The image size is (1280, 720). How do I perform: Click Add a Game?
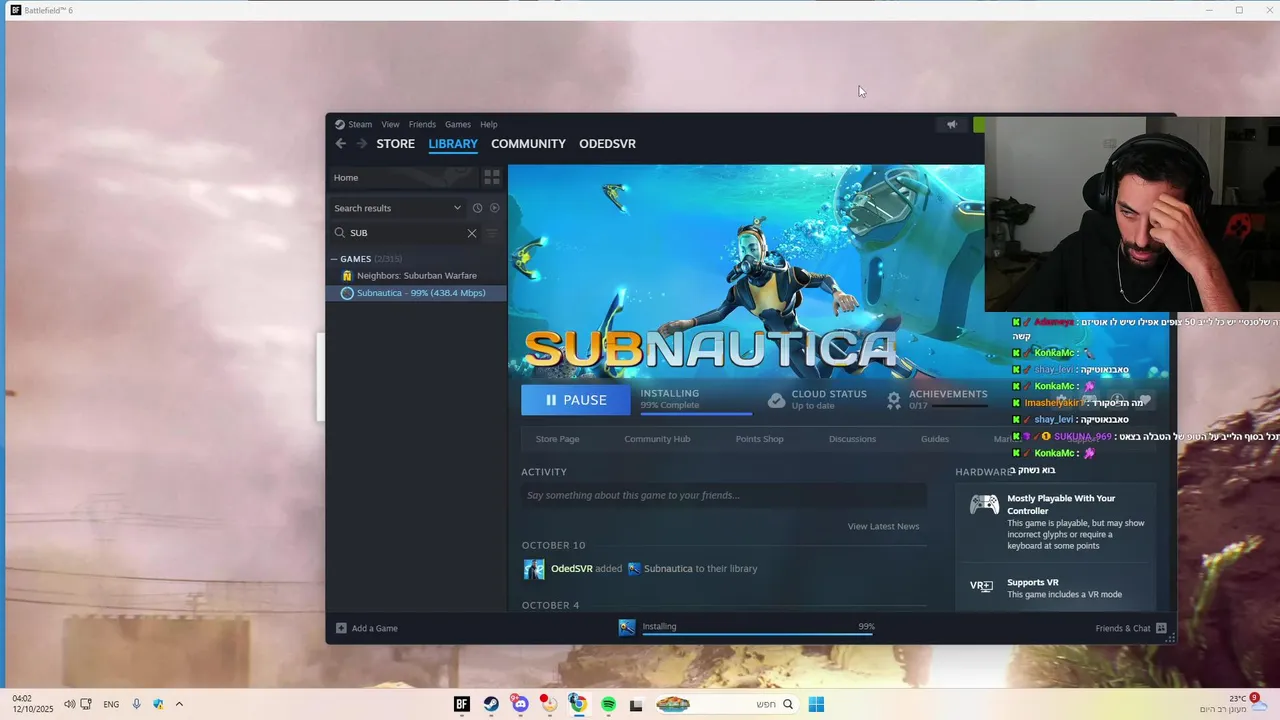pyautogui.click(x=367, y=628)
